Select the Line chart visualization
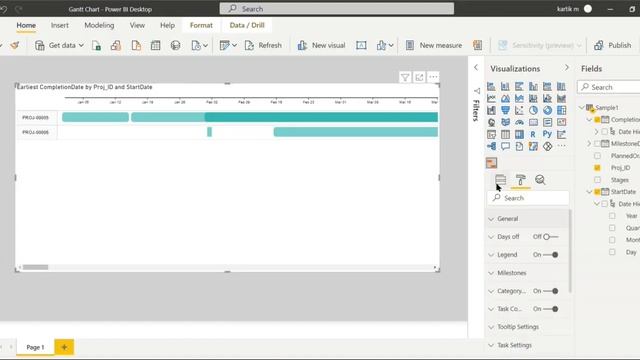The image size is (640, 360). [491, 98]
